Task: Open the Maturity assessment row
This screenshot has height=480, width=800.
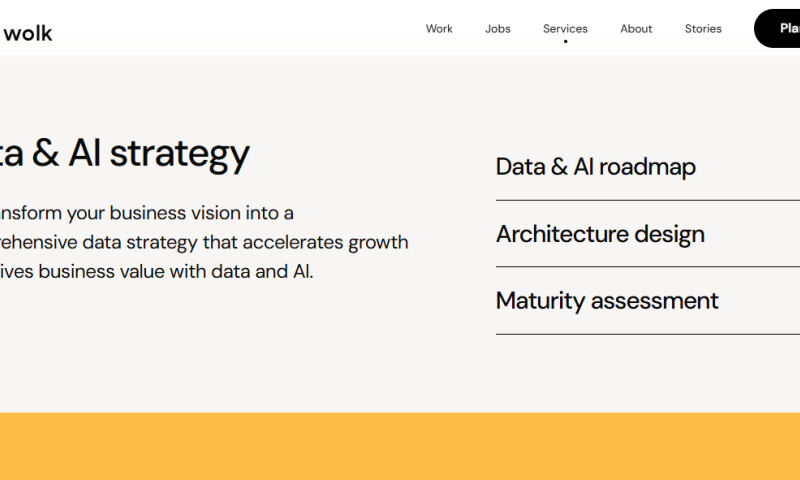Action: [x=607, y=301]
